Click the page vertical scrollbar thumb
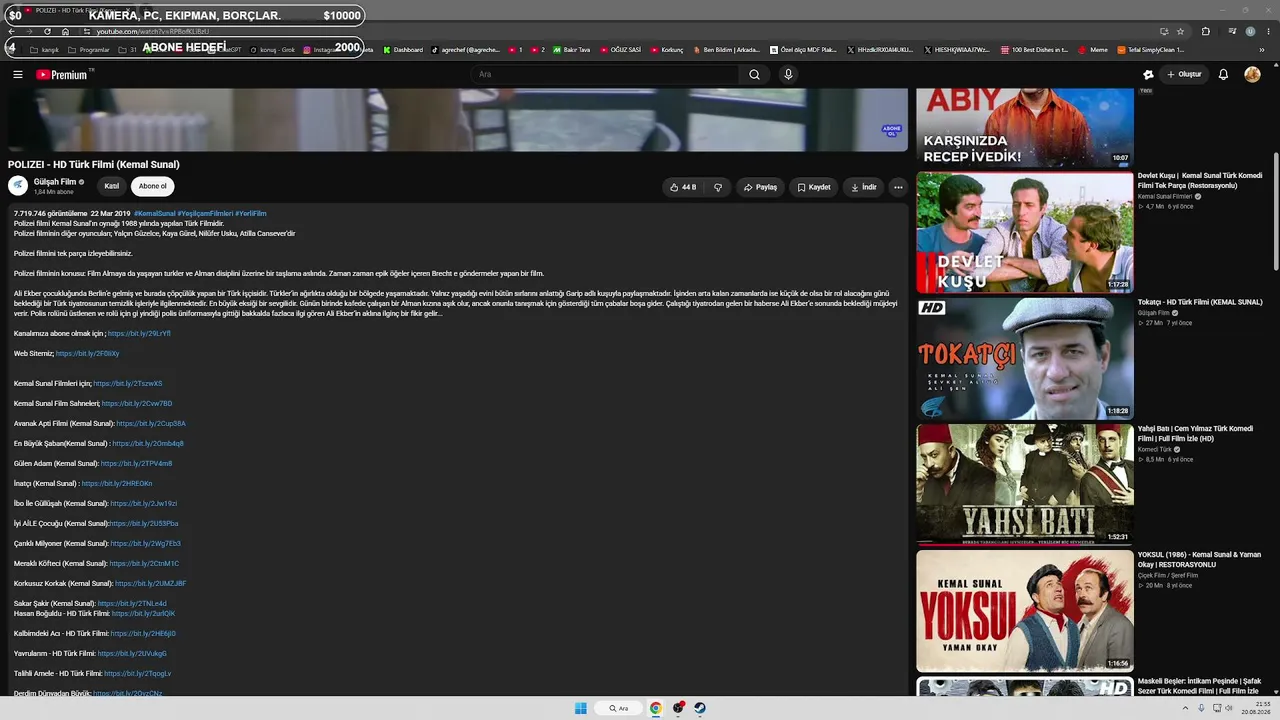This screenshot has width=1280, height=720. pos(1275,210)
